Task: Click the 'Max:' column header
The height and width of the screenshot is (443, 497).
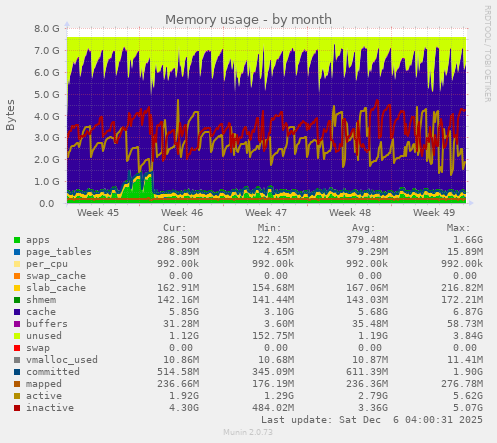Action: (458, 228)
